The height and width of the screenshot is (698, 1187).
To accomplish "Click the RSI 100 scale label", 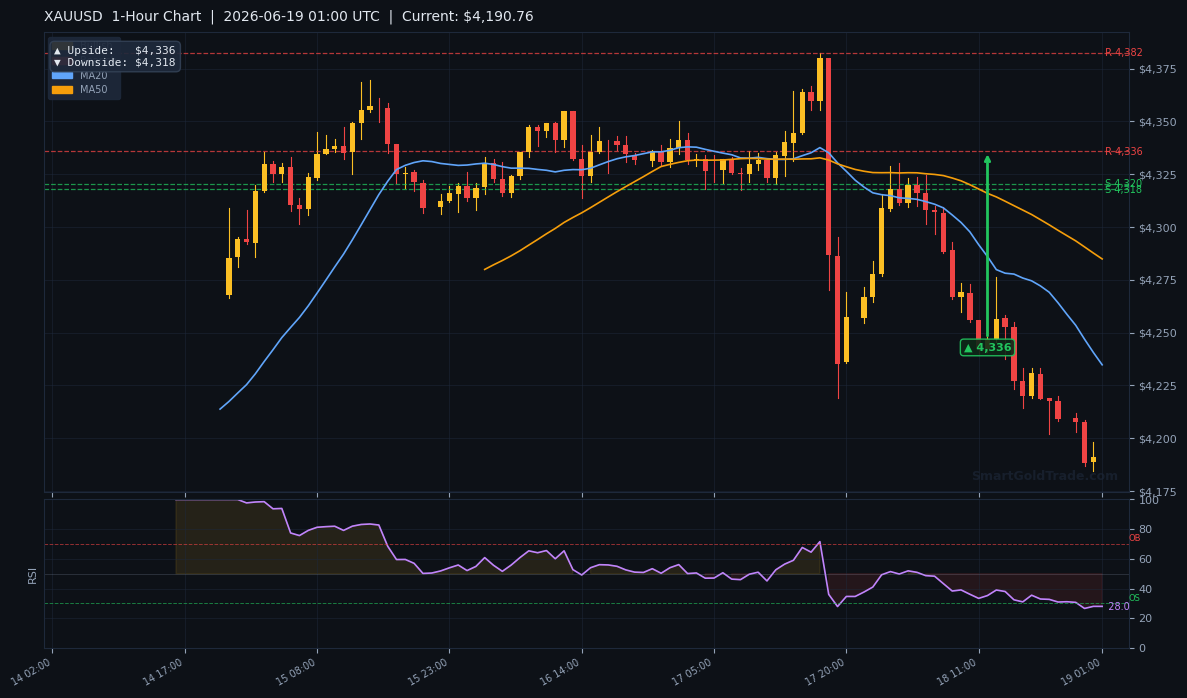I will click(x=1148, y=500).
